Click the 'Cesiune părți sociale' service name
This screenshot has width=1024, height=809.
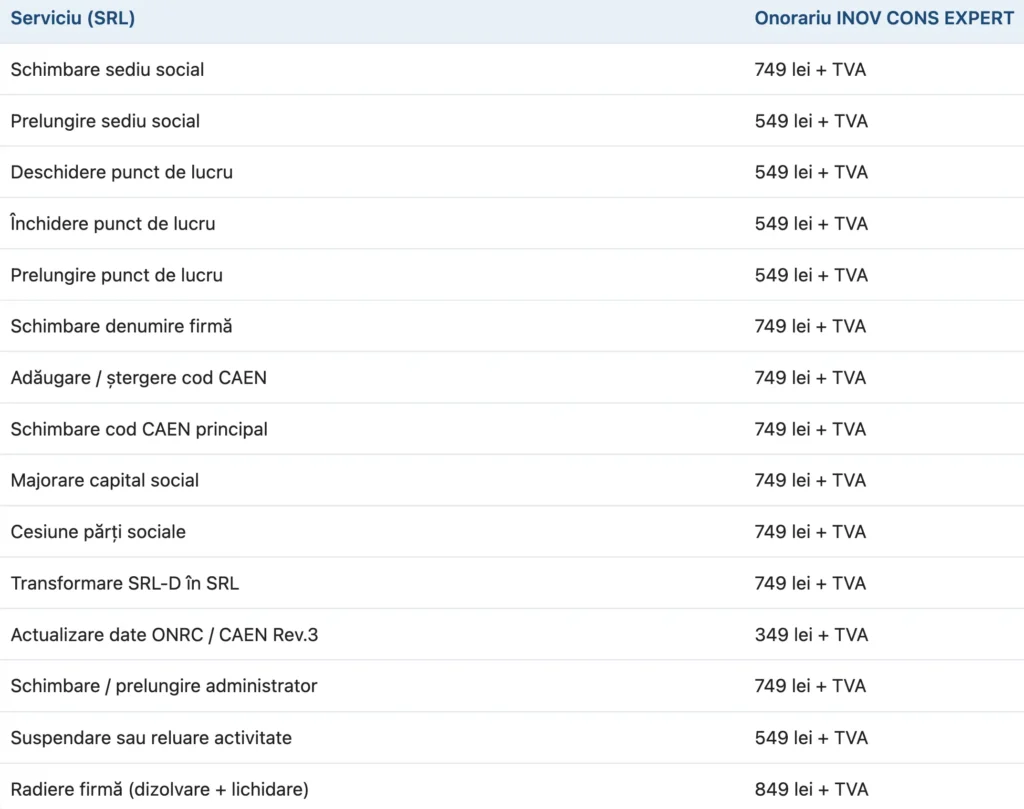pos(98,532)
